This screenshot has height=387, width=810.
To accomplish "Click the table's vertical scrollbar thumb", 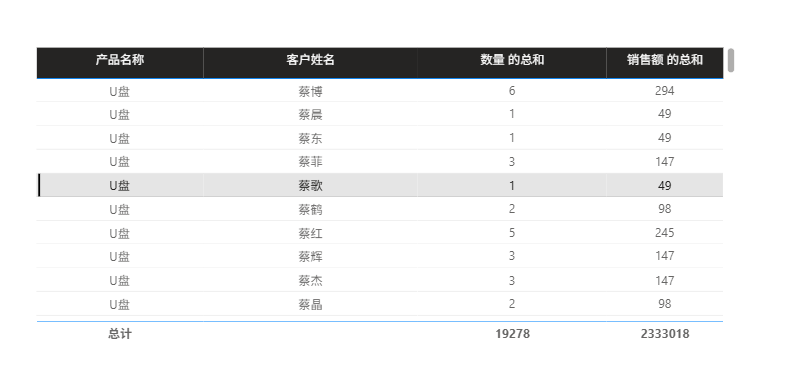I will click(731, 60).
